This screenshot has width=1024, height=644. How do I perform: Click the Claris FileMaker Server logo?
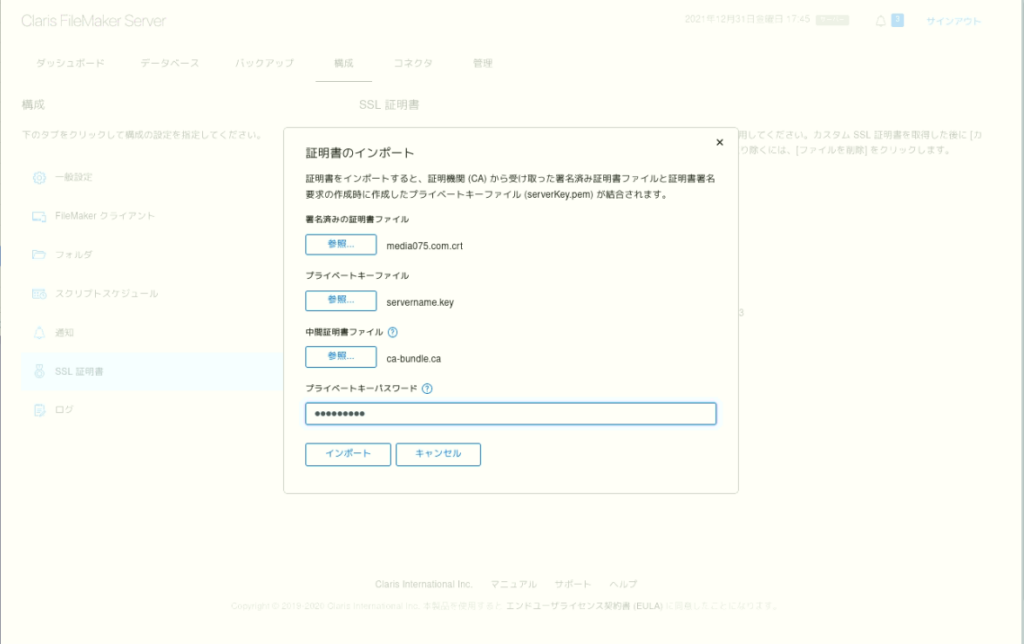pos(93,21)
